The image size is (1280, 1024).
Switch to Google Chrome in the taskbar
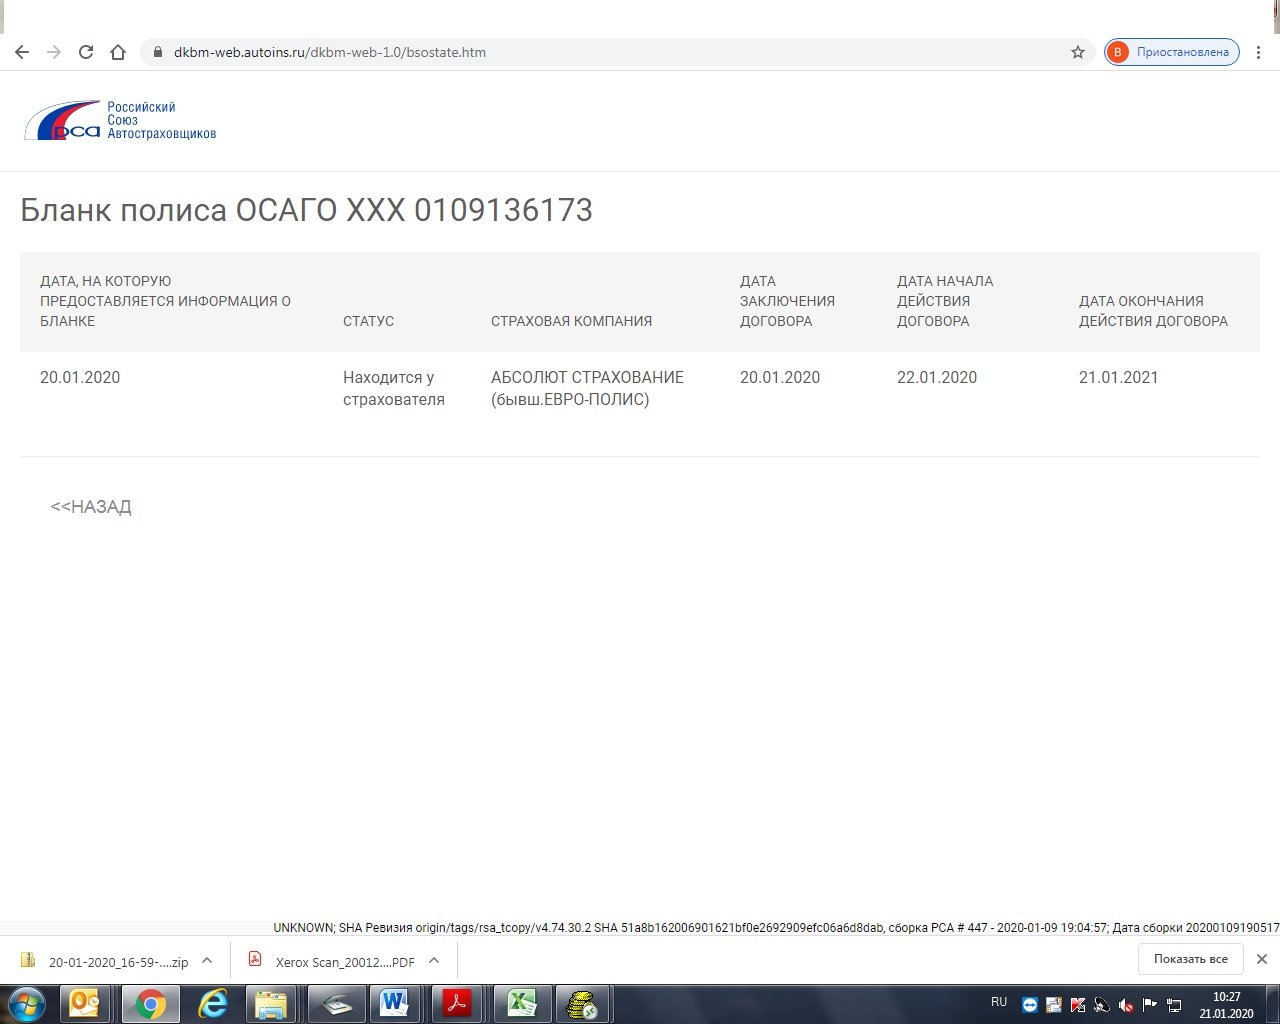coord(151,1003)
